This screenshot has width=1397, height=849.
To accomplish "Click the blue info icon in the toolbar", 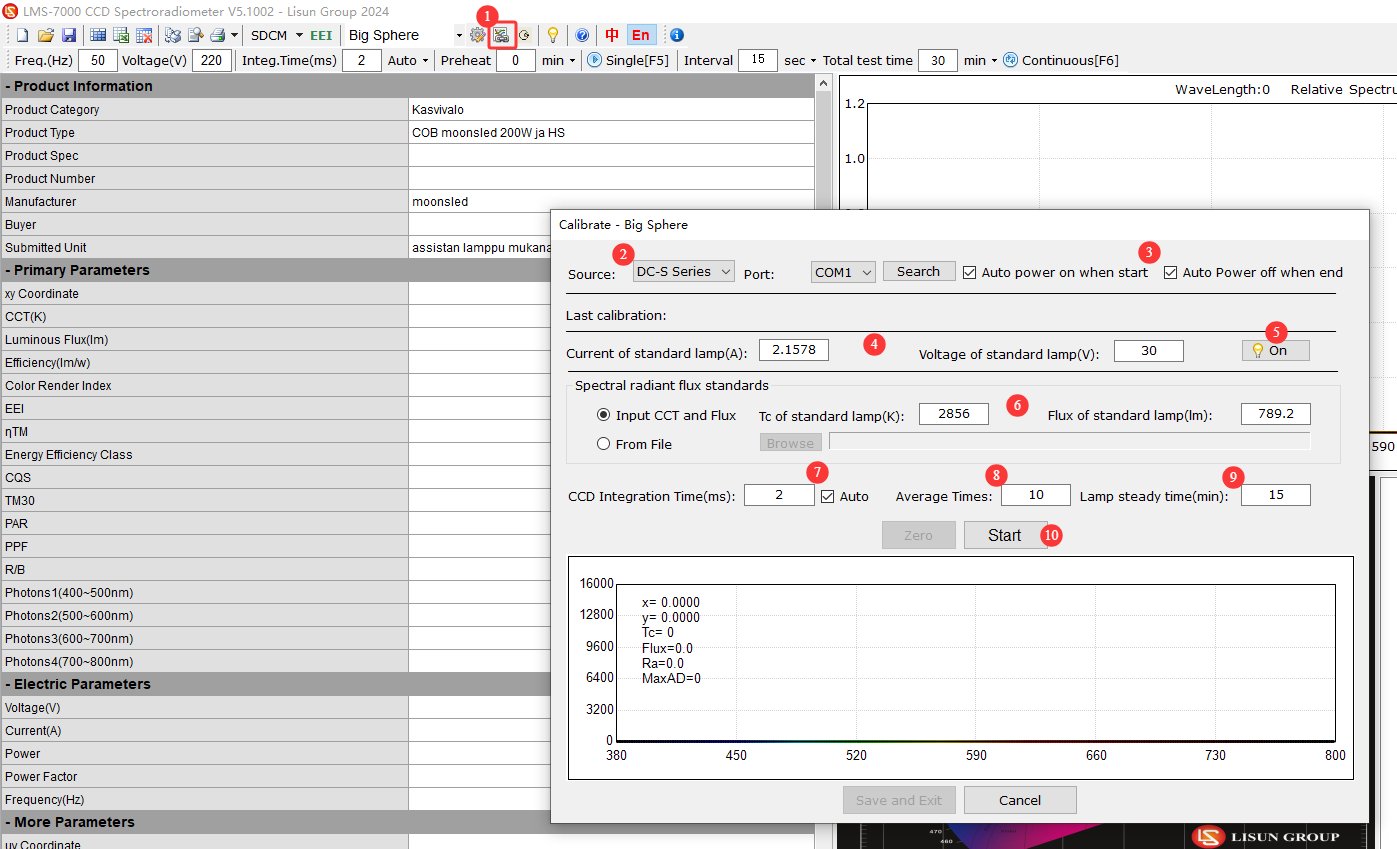I will [x=677, y=35].
